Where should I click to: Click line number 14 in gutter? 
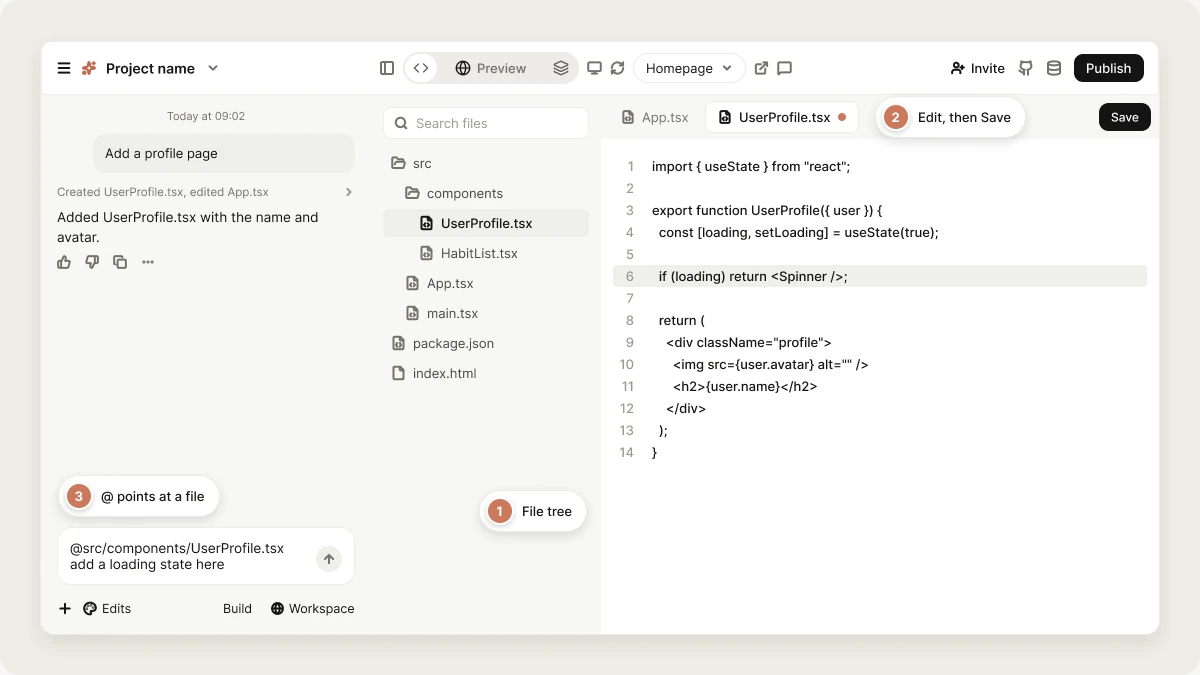627,452
